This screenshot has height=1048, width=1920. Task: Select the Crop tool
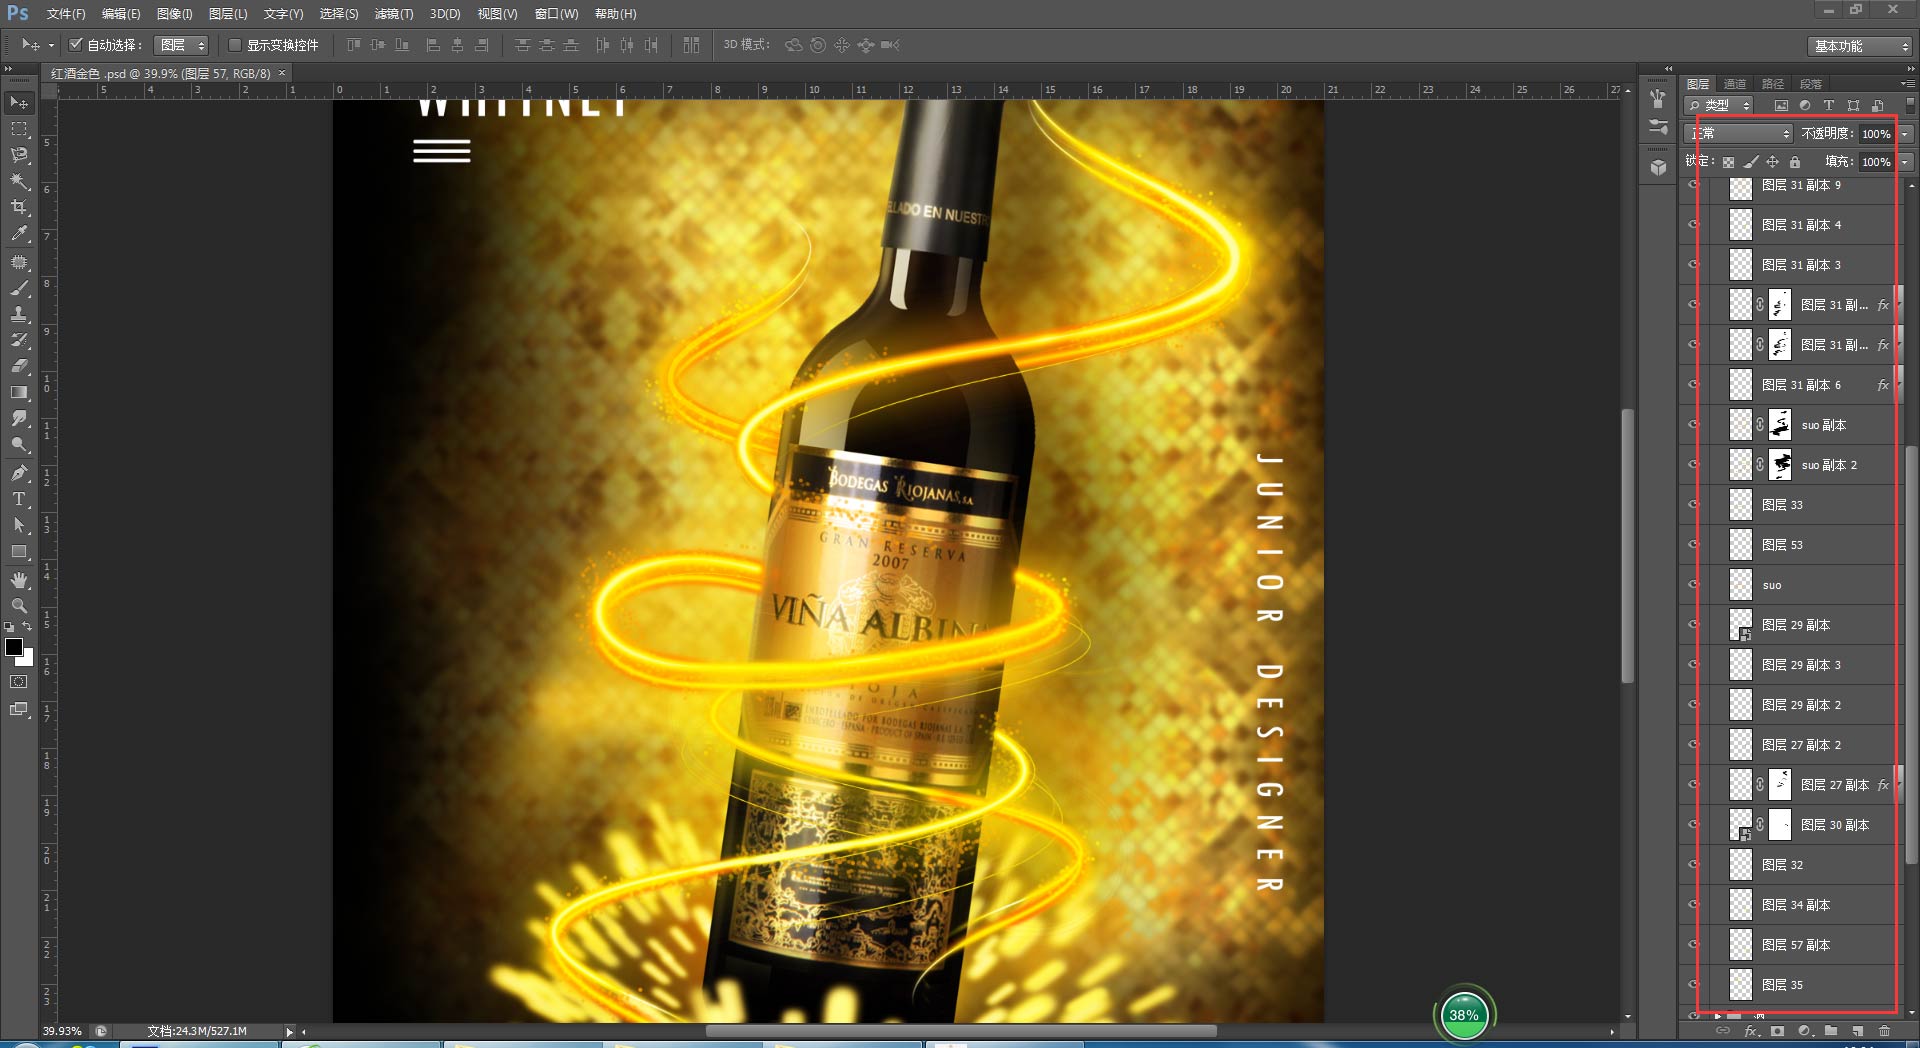(19, 207)
